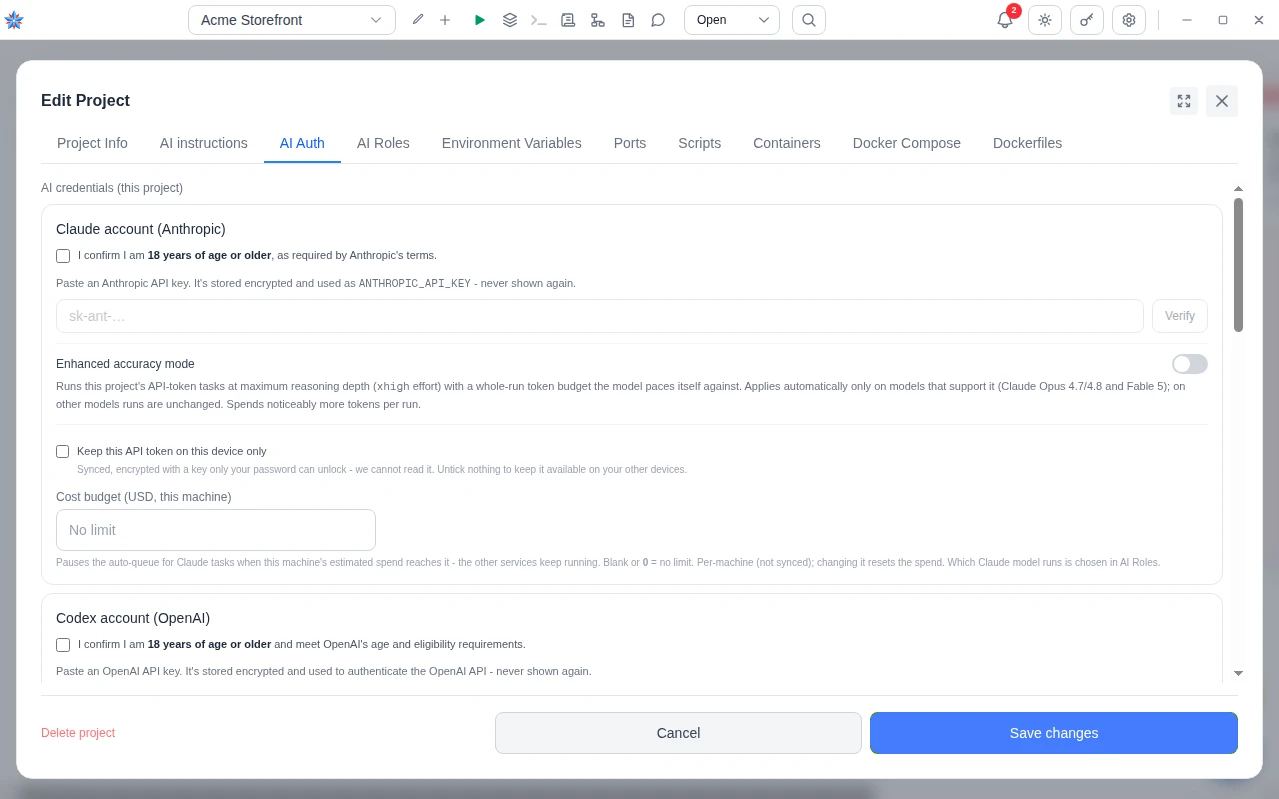1279x799 pixels.
Task: Click the Claude account (Anthropic) heading
Action: point(141,229)
